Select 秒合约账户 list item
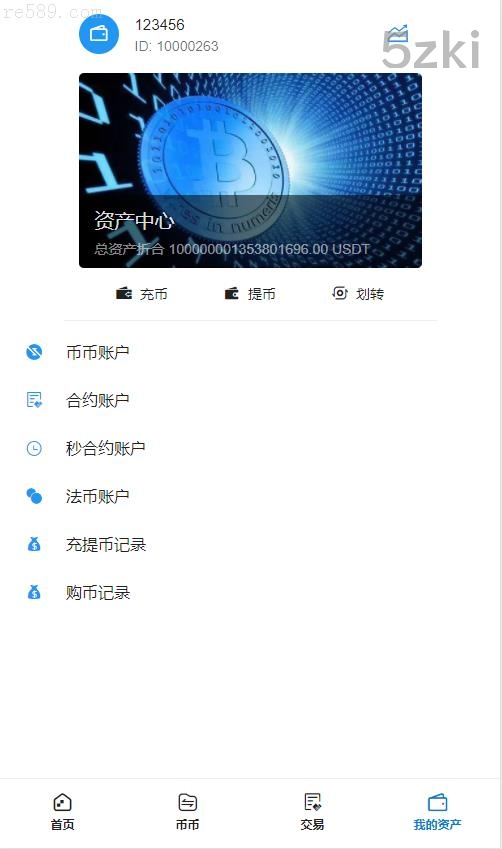This screenshot has width=502, height=849. tap(250, 448)
